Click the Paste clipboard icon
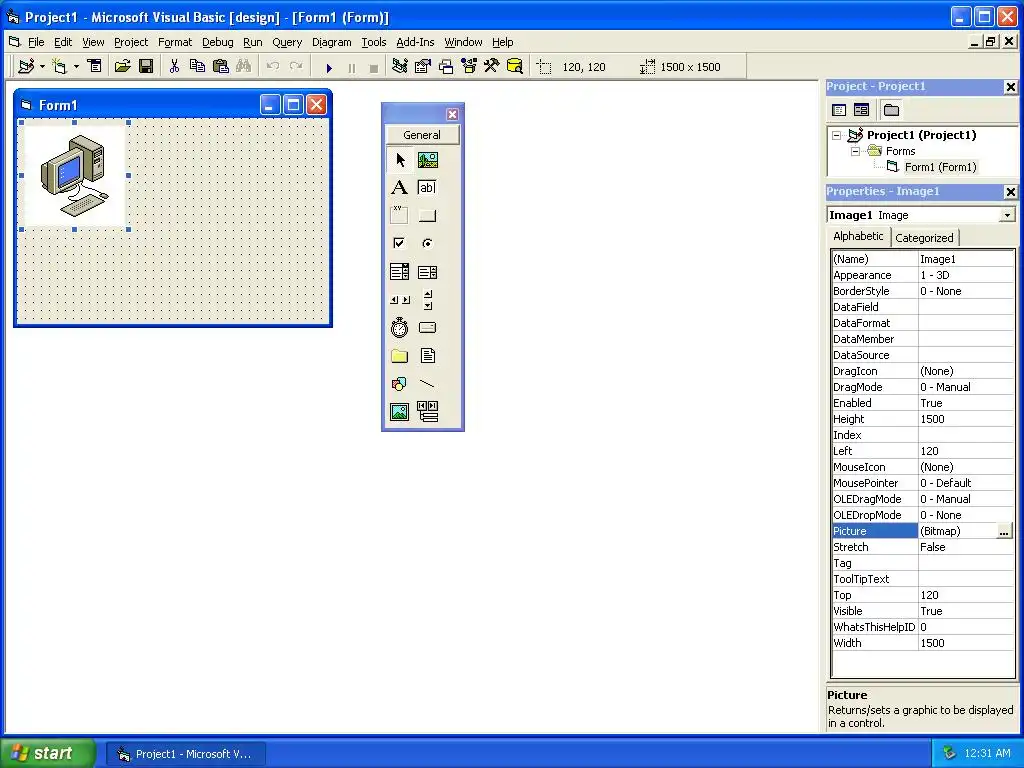The width and height of the screenshot is (1024, 768). pos(221,66)
